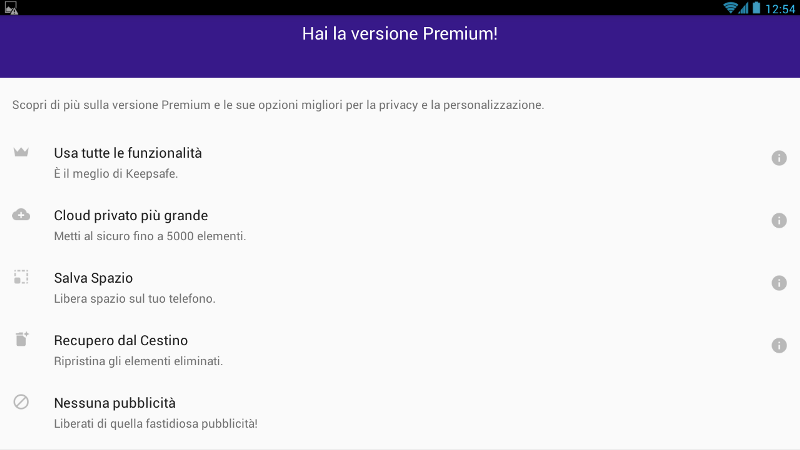
Task: Tap the Libera spazio sul tuo telefono text
Action: click(135, 298)
